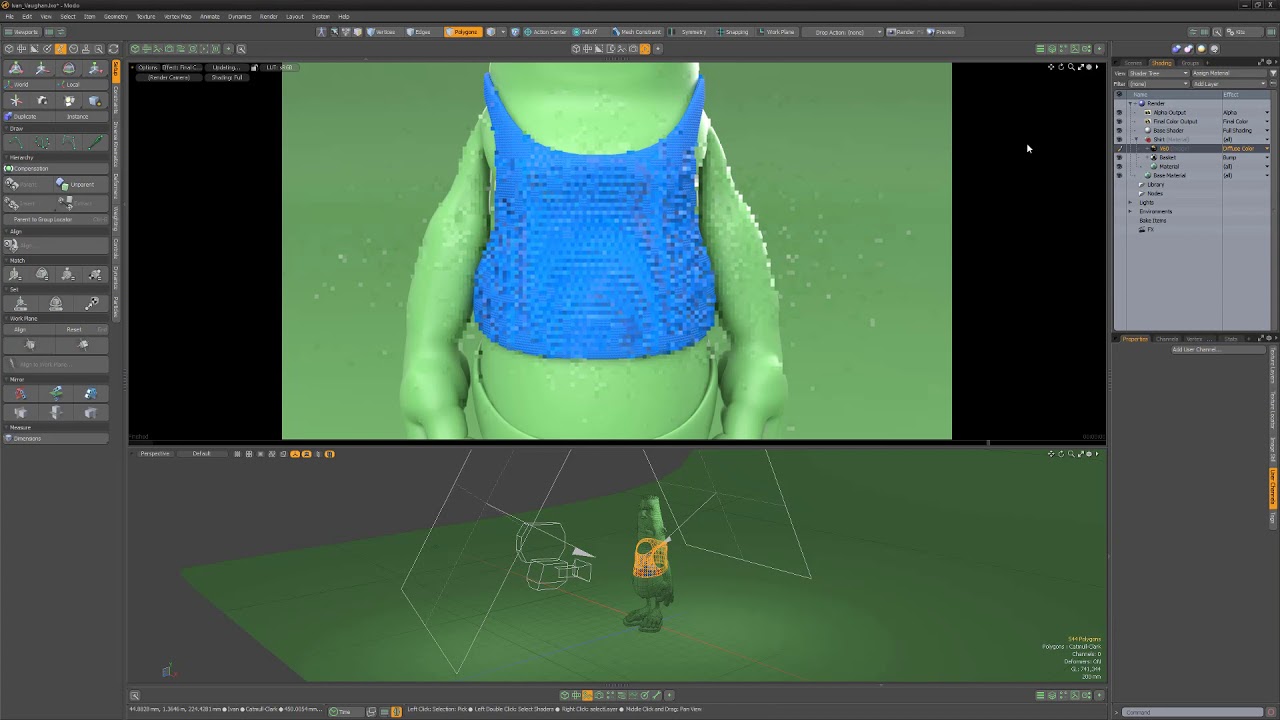Select the (Render Camera) dropdown
The width and height of the screenshot is (1280, 720).
point(169,77)
